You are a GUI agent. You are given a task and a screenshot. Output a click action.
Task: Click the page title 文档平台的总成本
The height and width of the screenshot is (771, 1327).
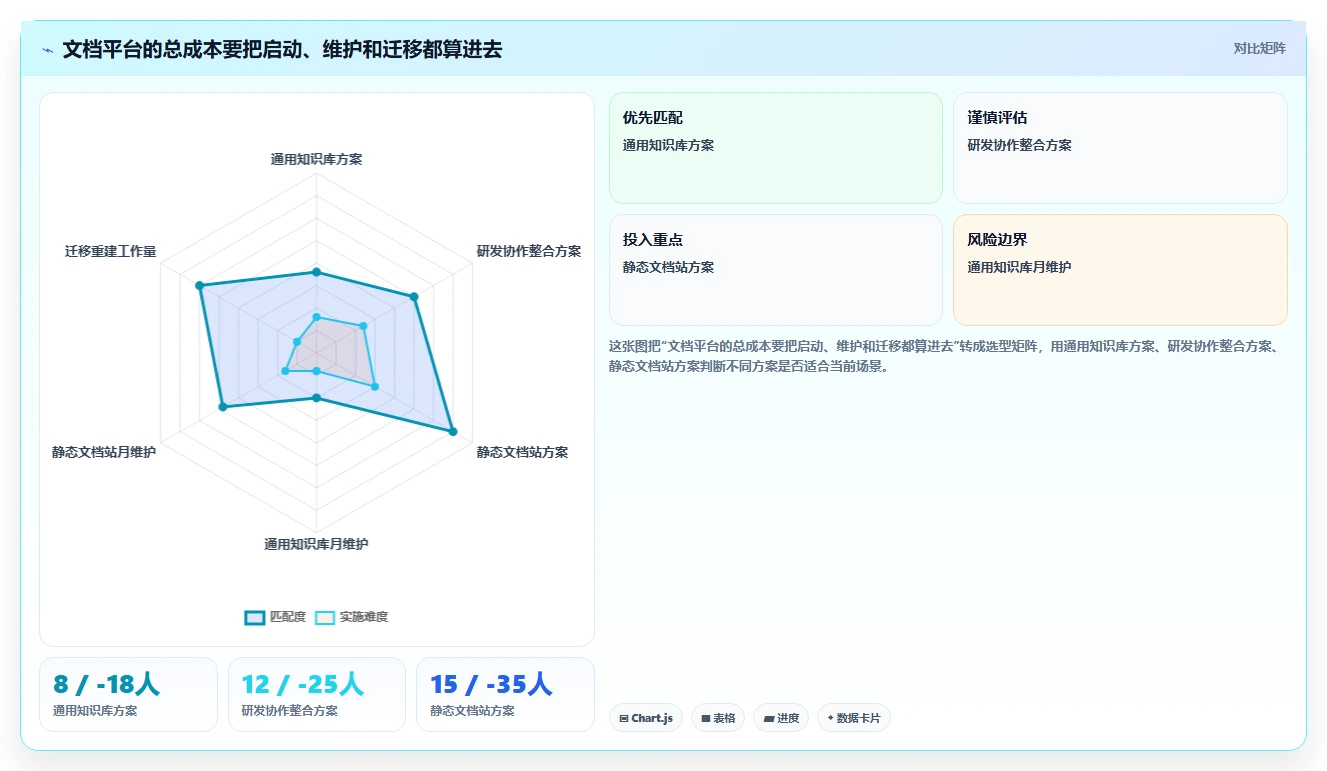[x=282, y=49]
